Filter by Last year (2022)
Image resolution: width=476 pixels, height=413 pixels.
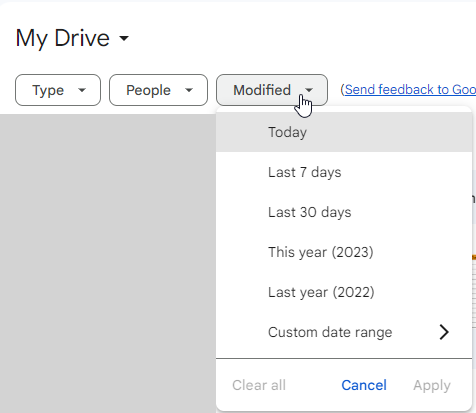pos(344,292)
